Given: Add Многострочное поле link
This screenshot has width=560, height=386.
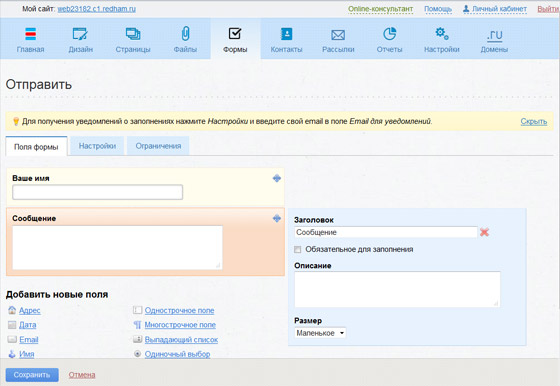Looking at the screenshot, I should 180,325.
